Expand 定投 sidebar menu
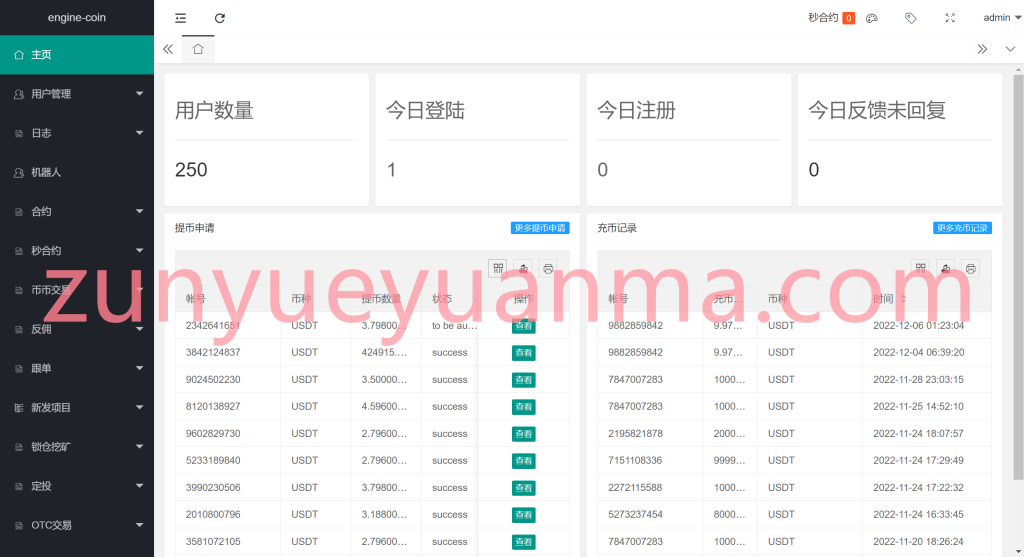Viewport: 1024px width, 557px height. [x=77, y=486]
